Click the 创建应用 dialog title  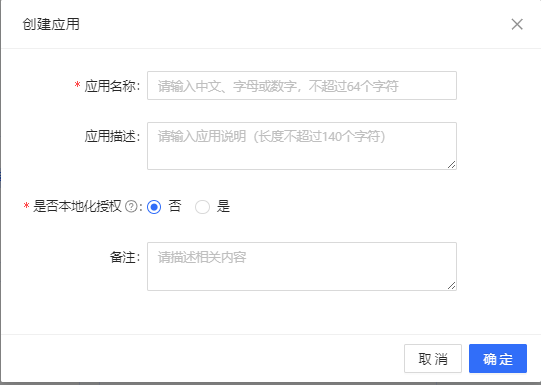(51, 24)
